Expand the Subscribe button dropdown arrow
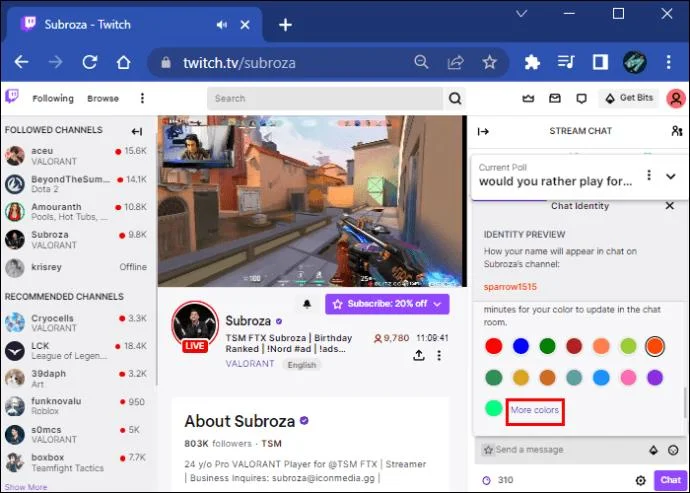The width and height of the screenshot is (690, 493). [x=437, y=304]
